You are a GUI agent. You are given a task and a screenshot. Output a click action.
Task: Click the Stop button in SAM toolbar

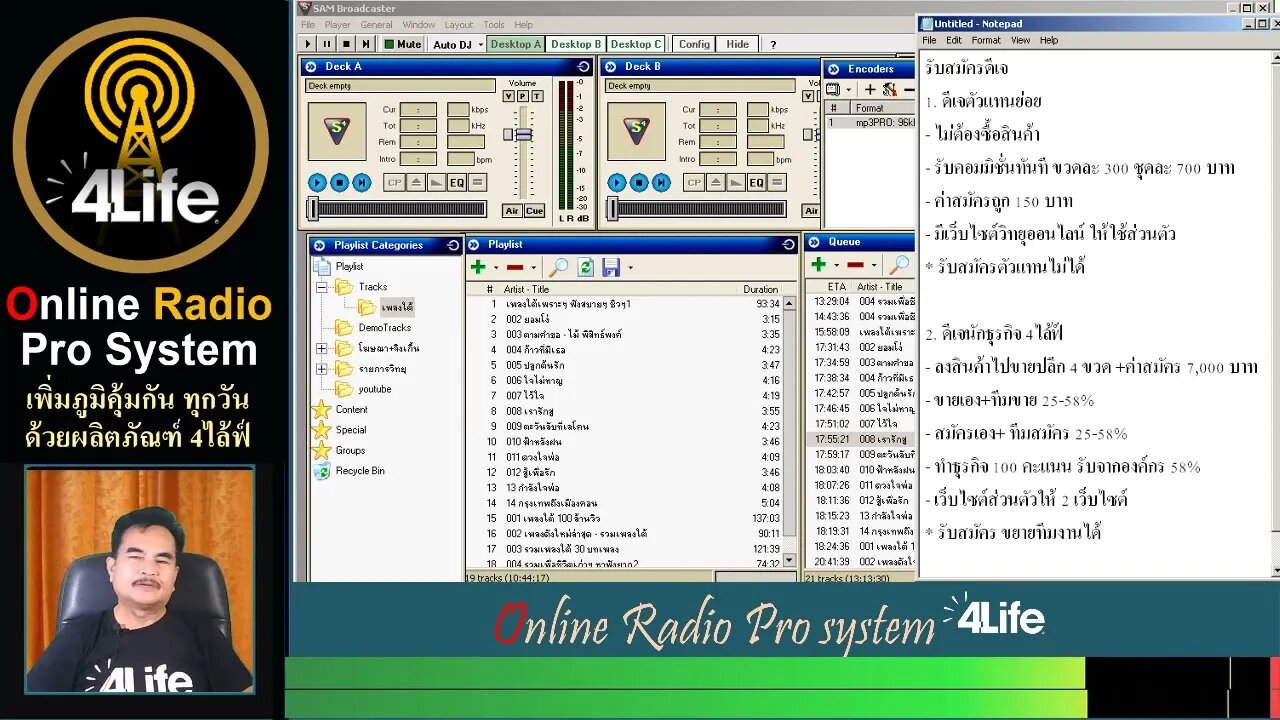[x=346, y=44]
